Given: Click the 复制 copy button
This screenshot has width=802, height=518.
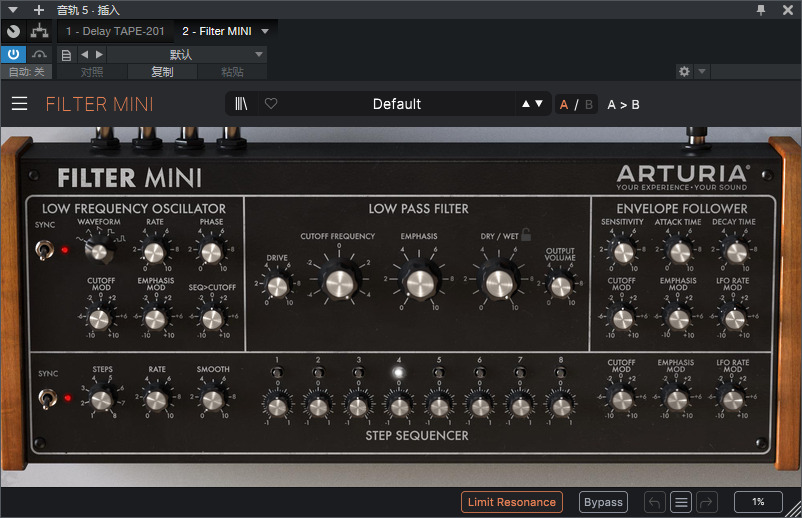Looking at the screenshot, I should pyautogui.click(x=162, y=72).
